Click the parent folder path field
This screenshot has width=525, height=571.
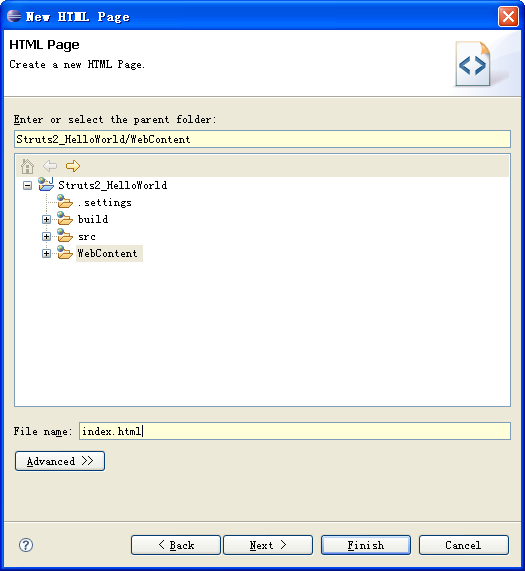(x=262, y=139)
